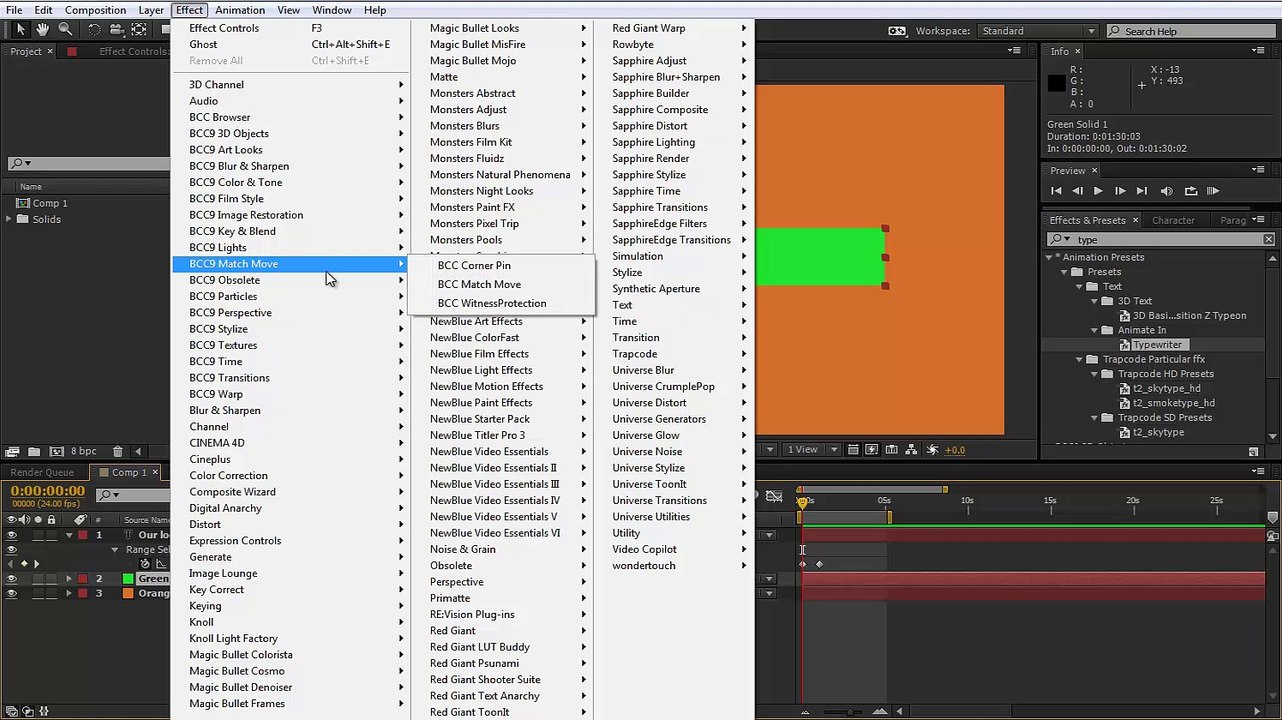Viewport: 1282px width, 720px height.
Task: Collapse Trapcode HD Presets folder
Action: [x=1094, y=374]
